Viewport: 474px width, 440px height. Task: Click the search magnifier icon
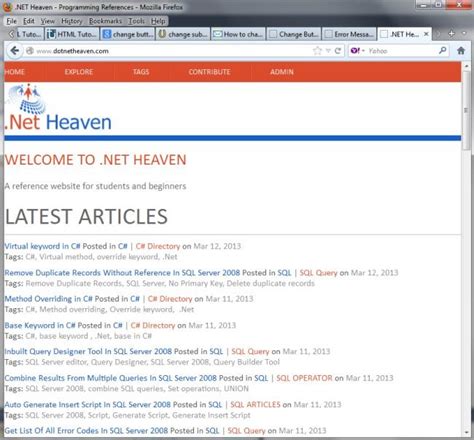click(x=442, y=51)
